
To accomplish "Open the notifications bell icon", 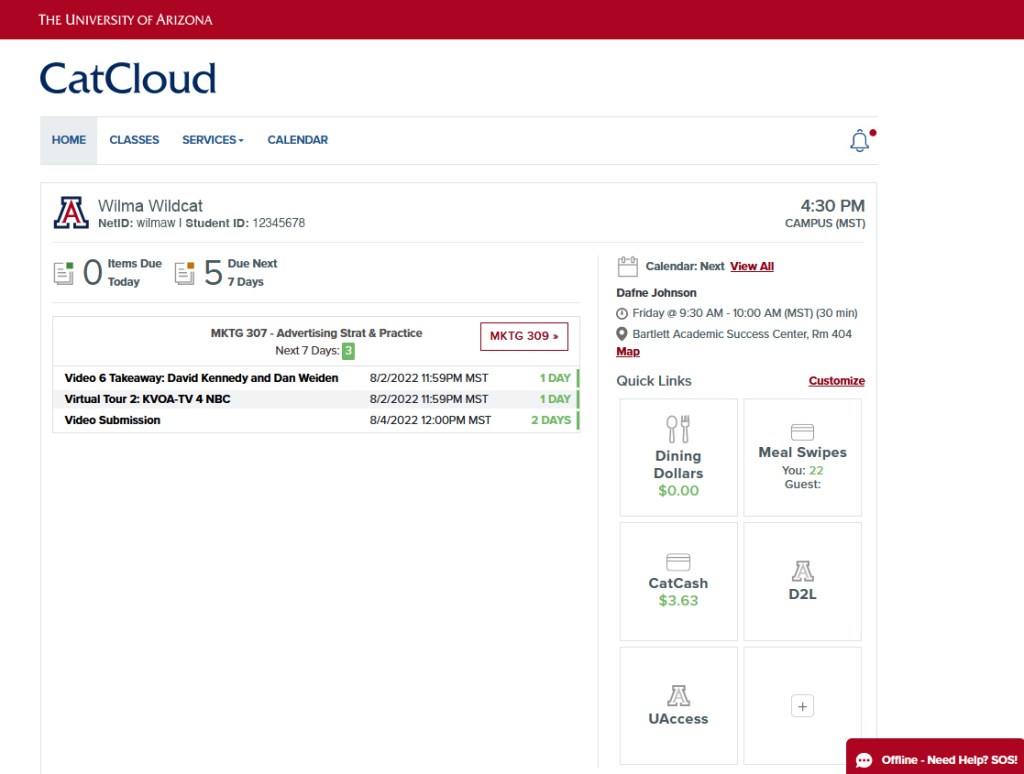I will 859,141.
